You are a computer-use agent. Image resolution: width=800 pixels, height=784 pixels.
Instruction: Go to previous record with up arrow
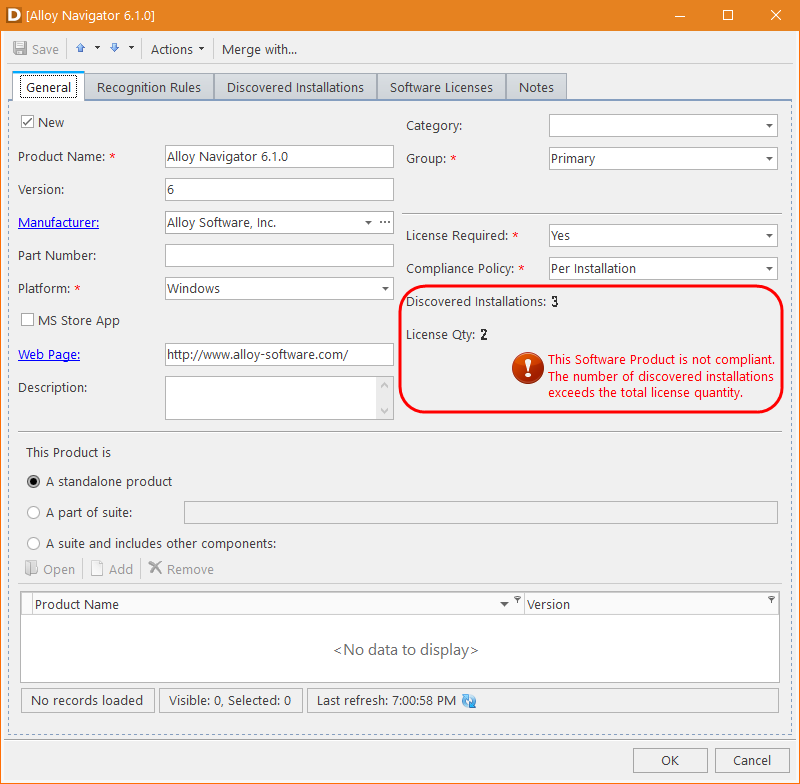pos(81,48)
